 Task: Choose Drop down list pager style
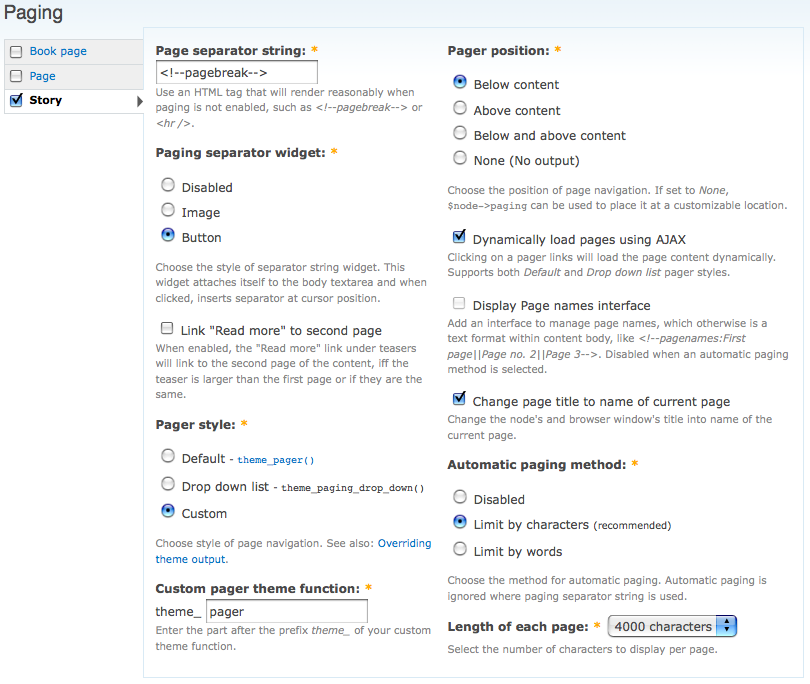pyautogui.click(x=168, y=485)
